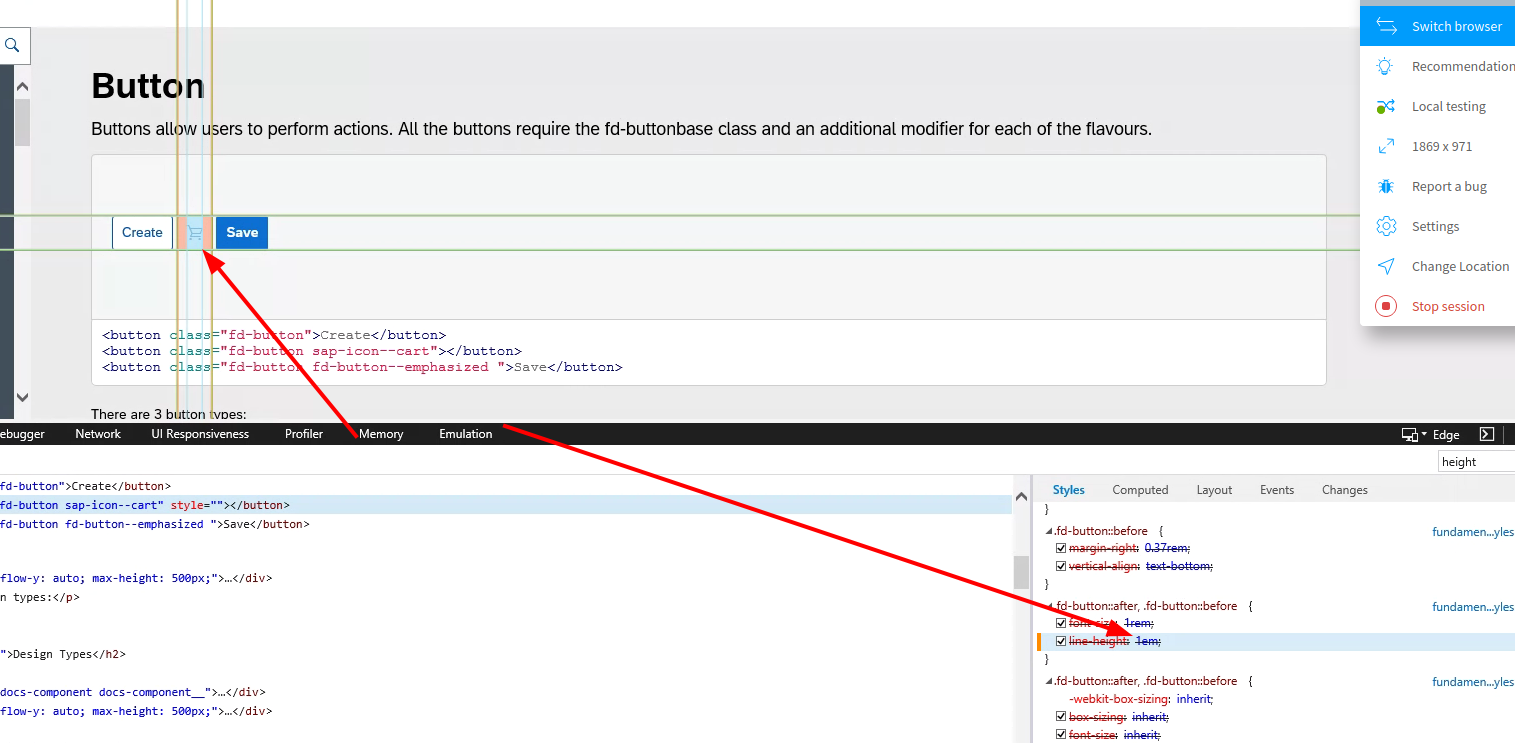The image size is (1515, 743).
Task: Open Settings using the gear icon
Action: pos(1386,226)
